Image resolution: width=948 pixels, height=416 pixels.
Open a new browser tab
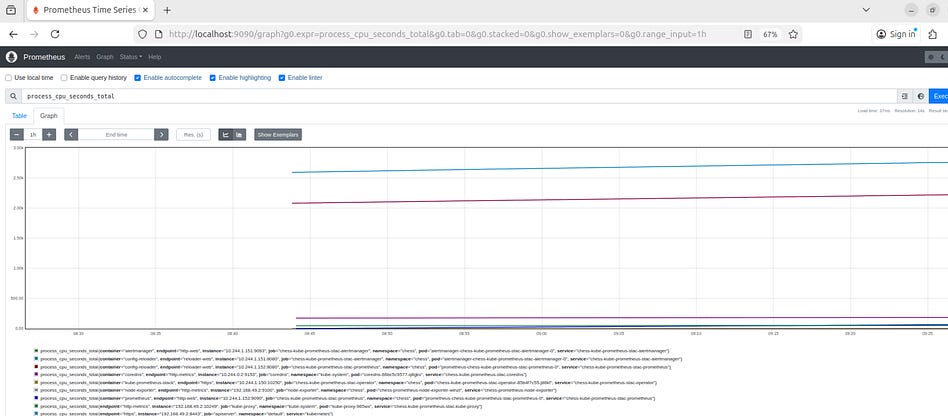(x=167, y=10)
